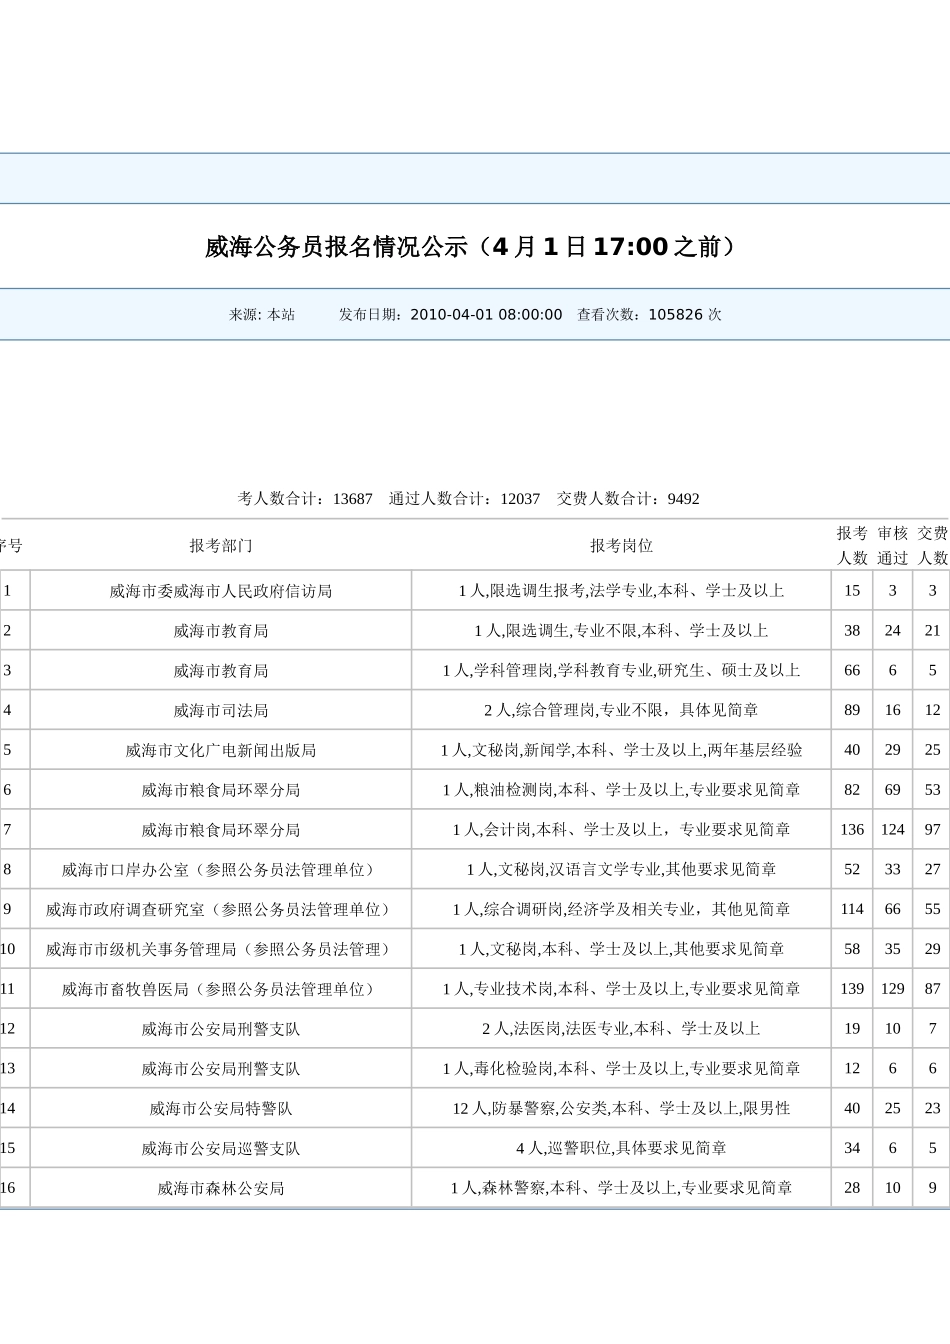Click approved count 124 in row 7
The width and height of the screenshot is (950, 1344).
pos(893,830)
